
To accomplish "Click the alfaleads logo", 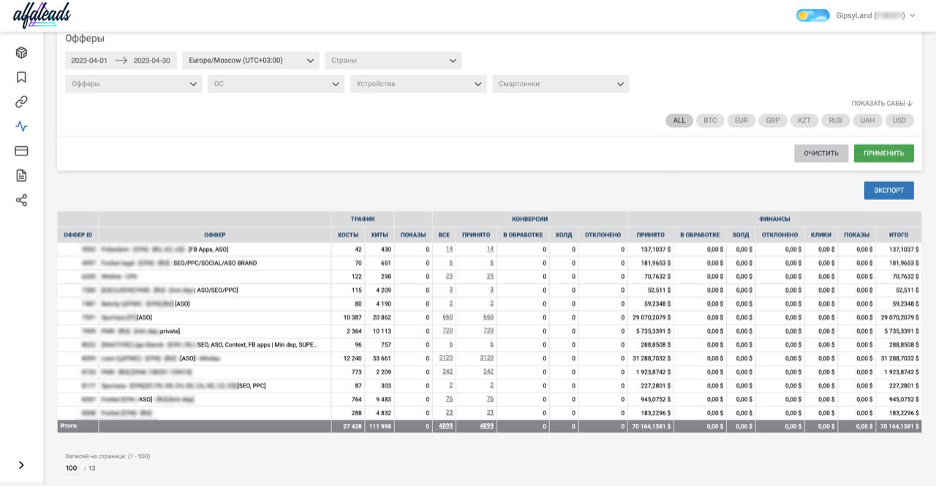I will click(42, 14).
